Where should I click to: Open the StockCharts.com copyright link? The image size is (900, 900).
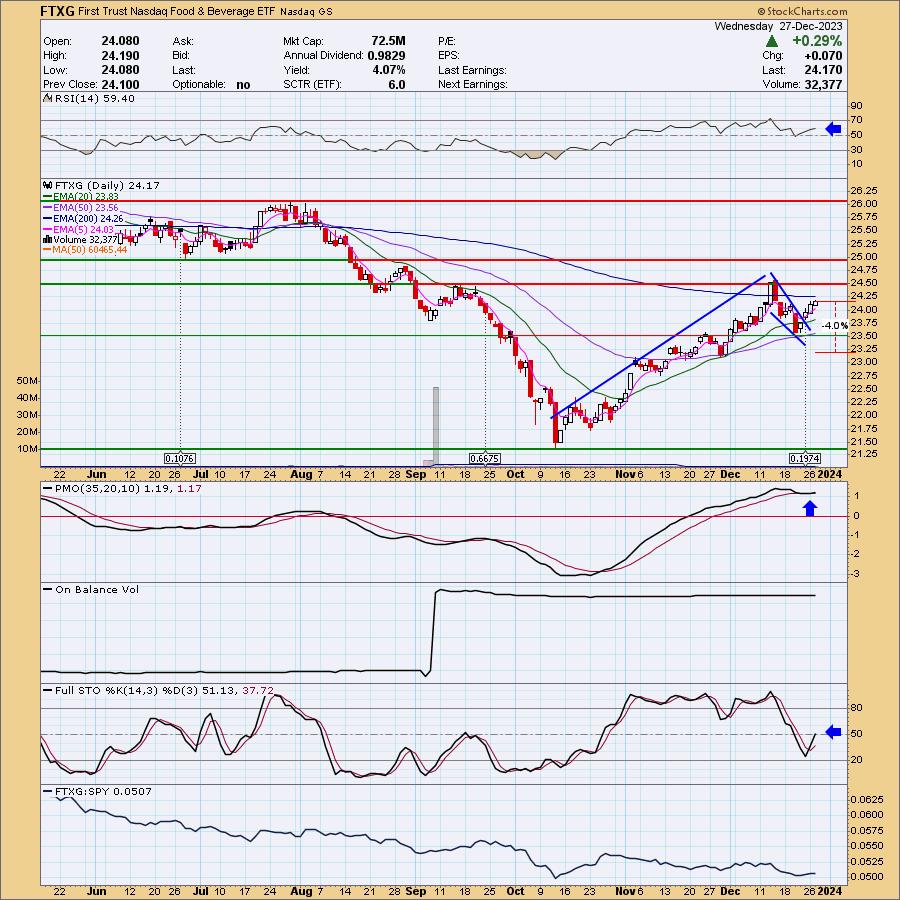pyautogui.click(x=802, y=11)
